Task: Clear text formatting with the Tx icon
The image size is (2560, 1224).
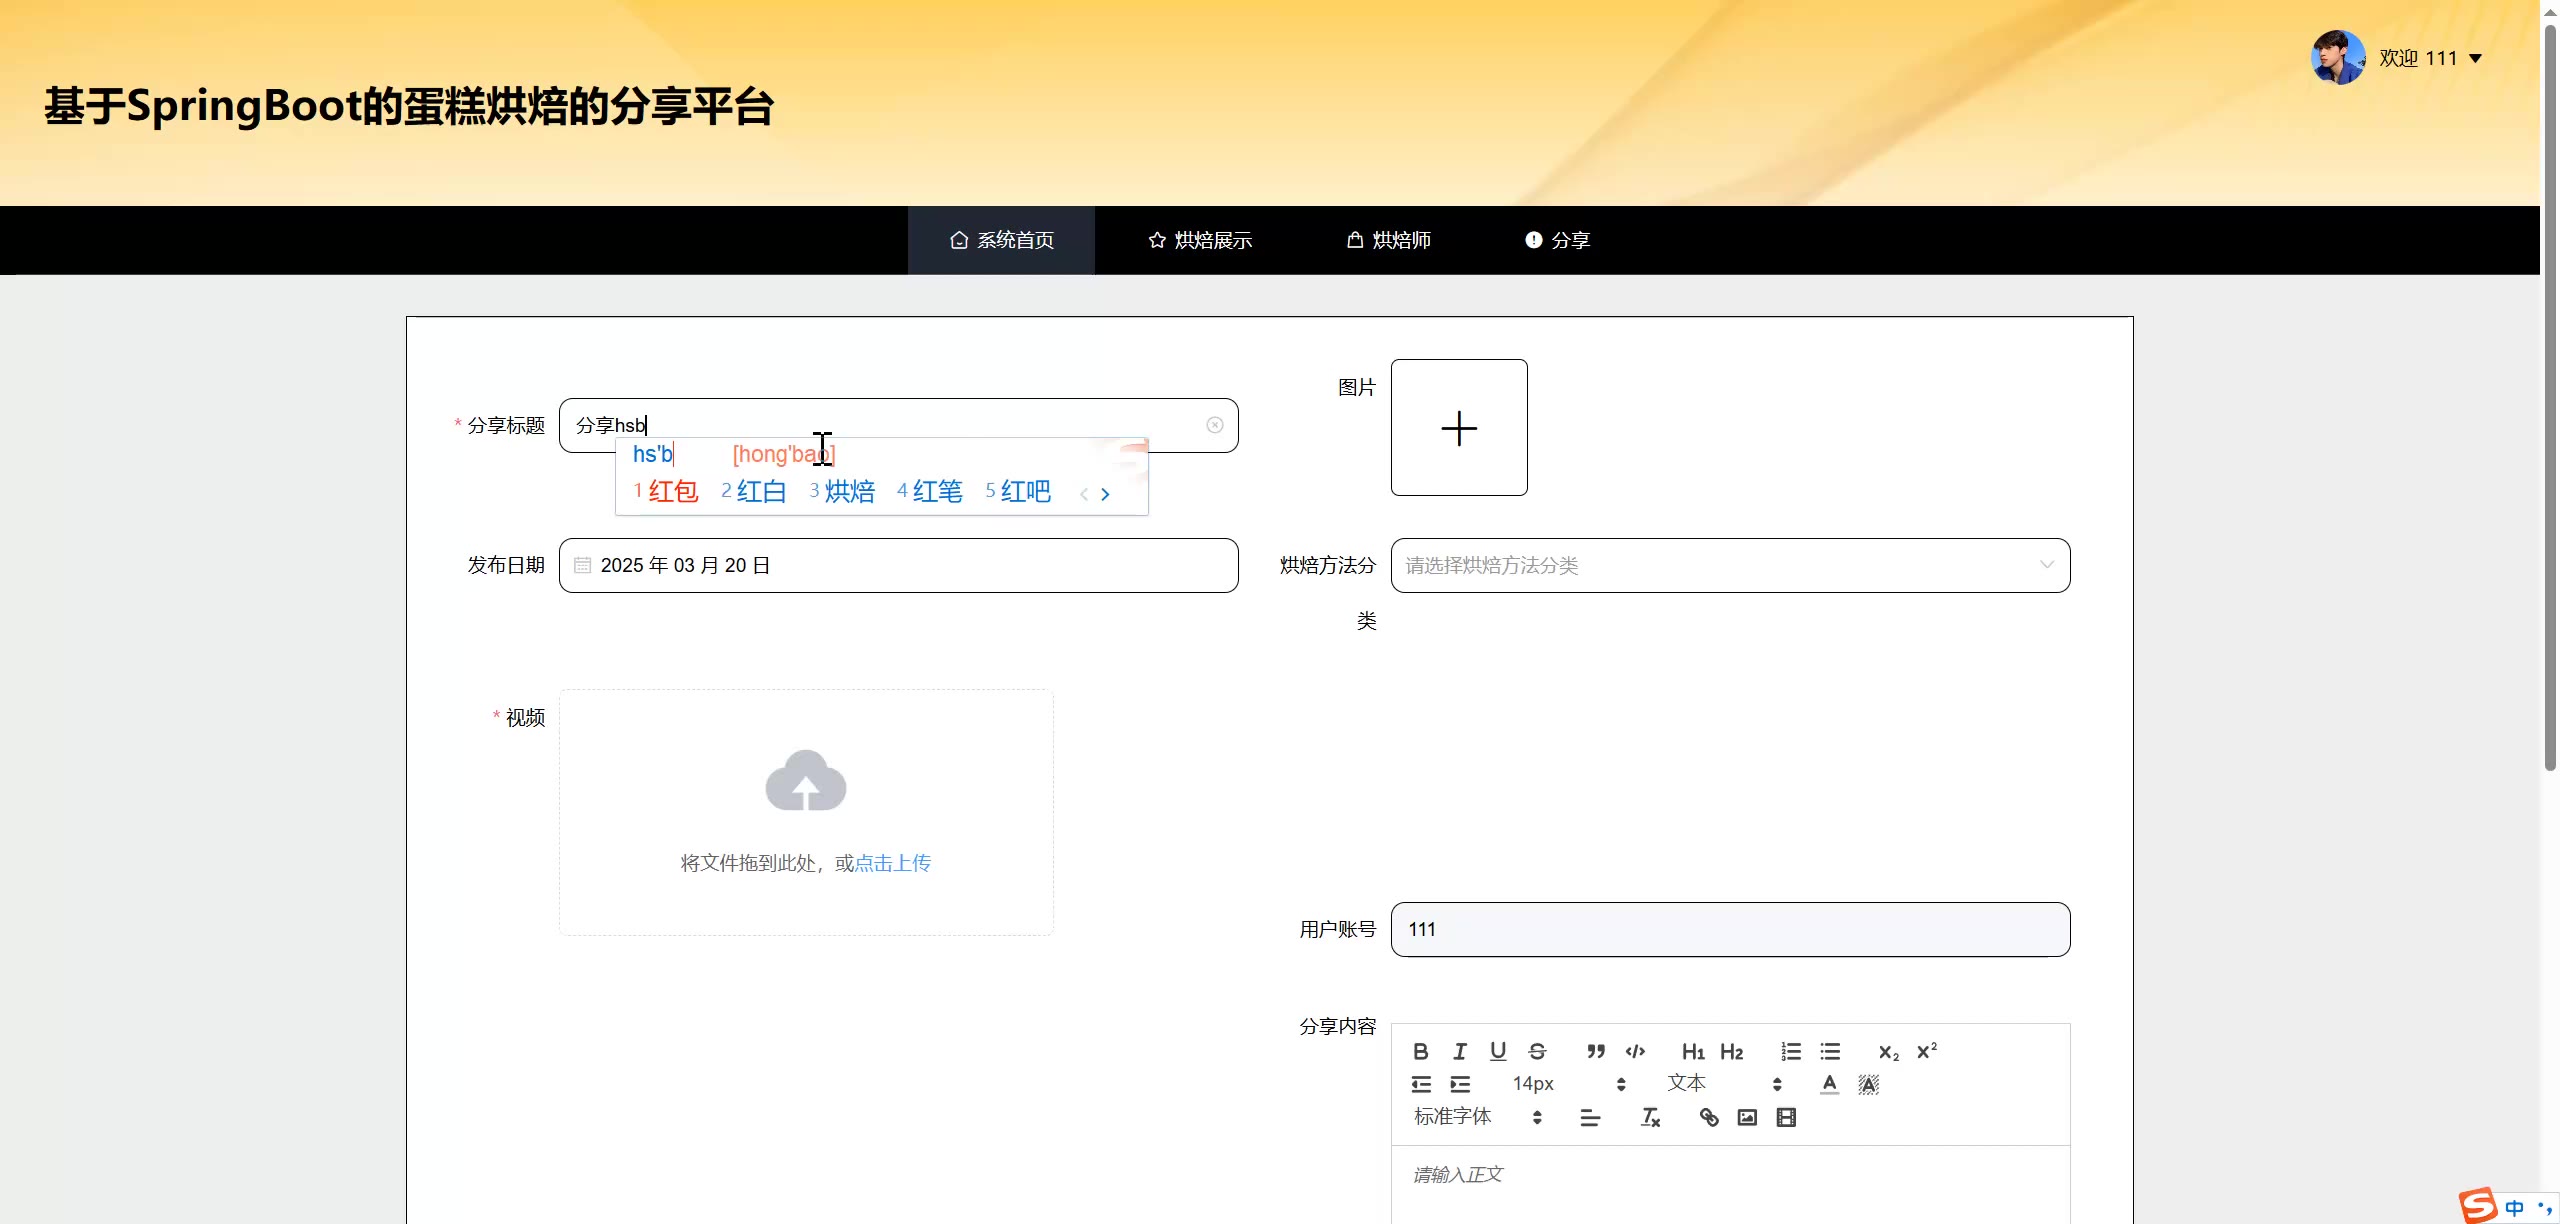Action: click(x=1650, y=1117)
